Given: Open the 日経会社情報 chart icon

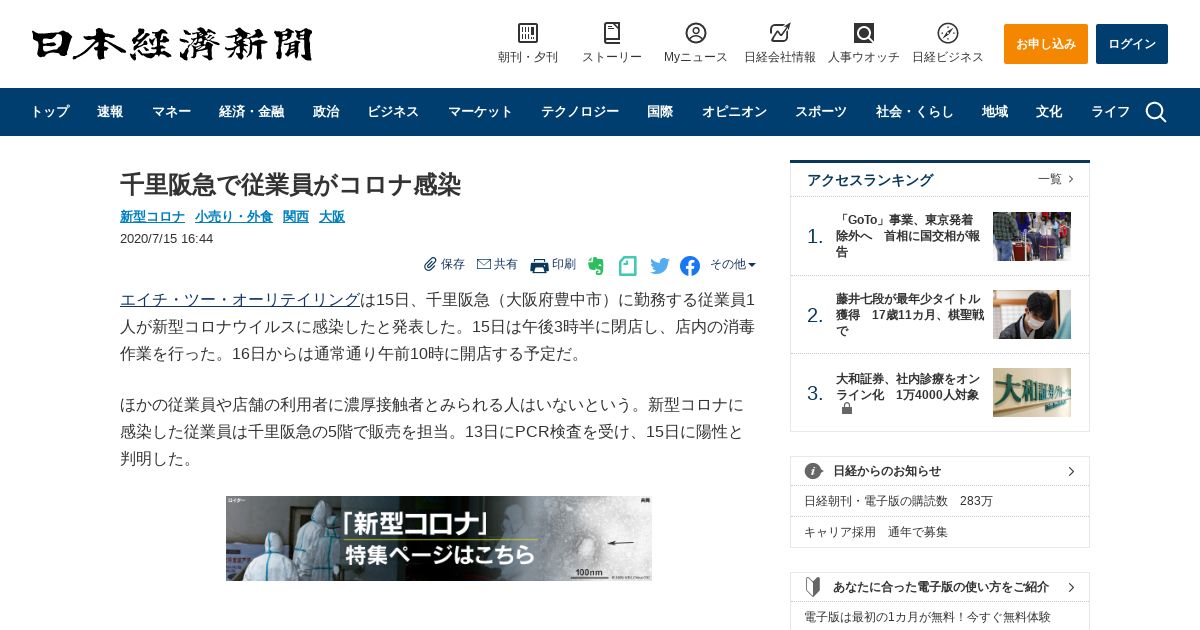Looking at the screenshot, I should pos(780,33).
